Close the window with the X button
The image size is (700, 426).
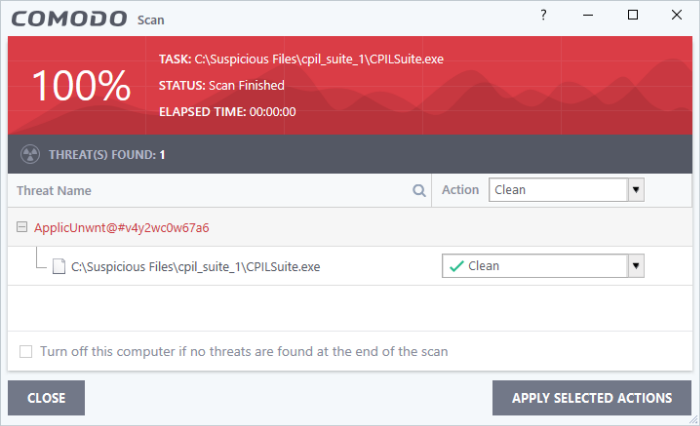click(677, 15)
